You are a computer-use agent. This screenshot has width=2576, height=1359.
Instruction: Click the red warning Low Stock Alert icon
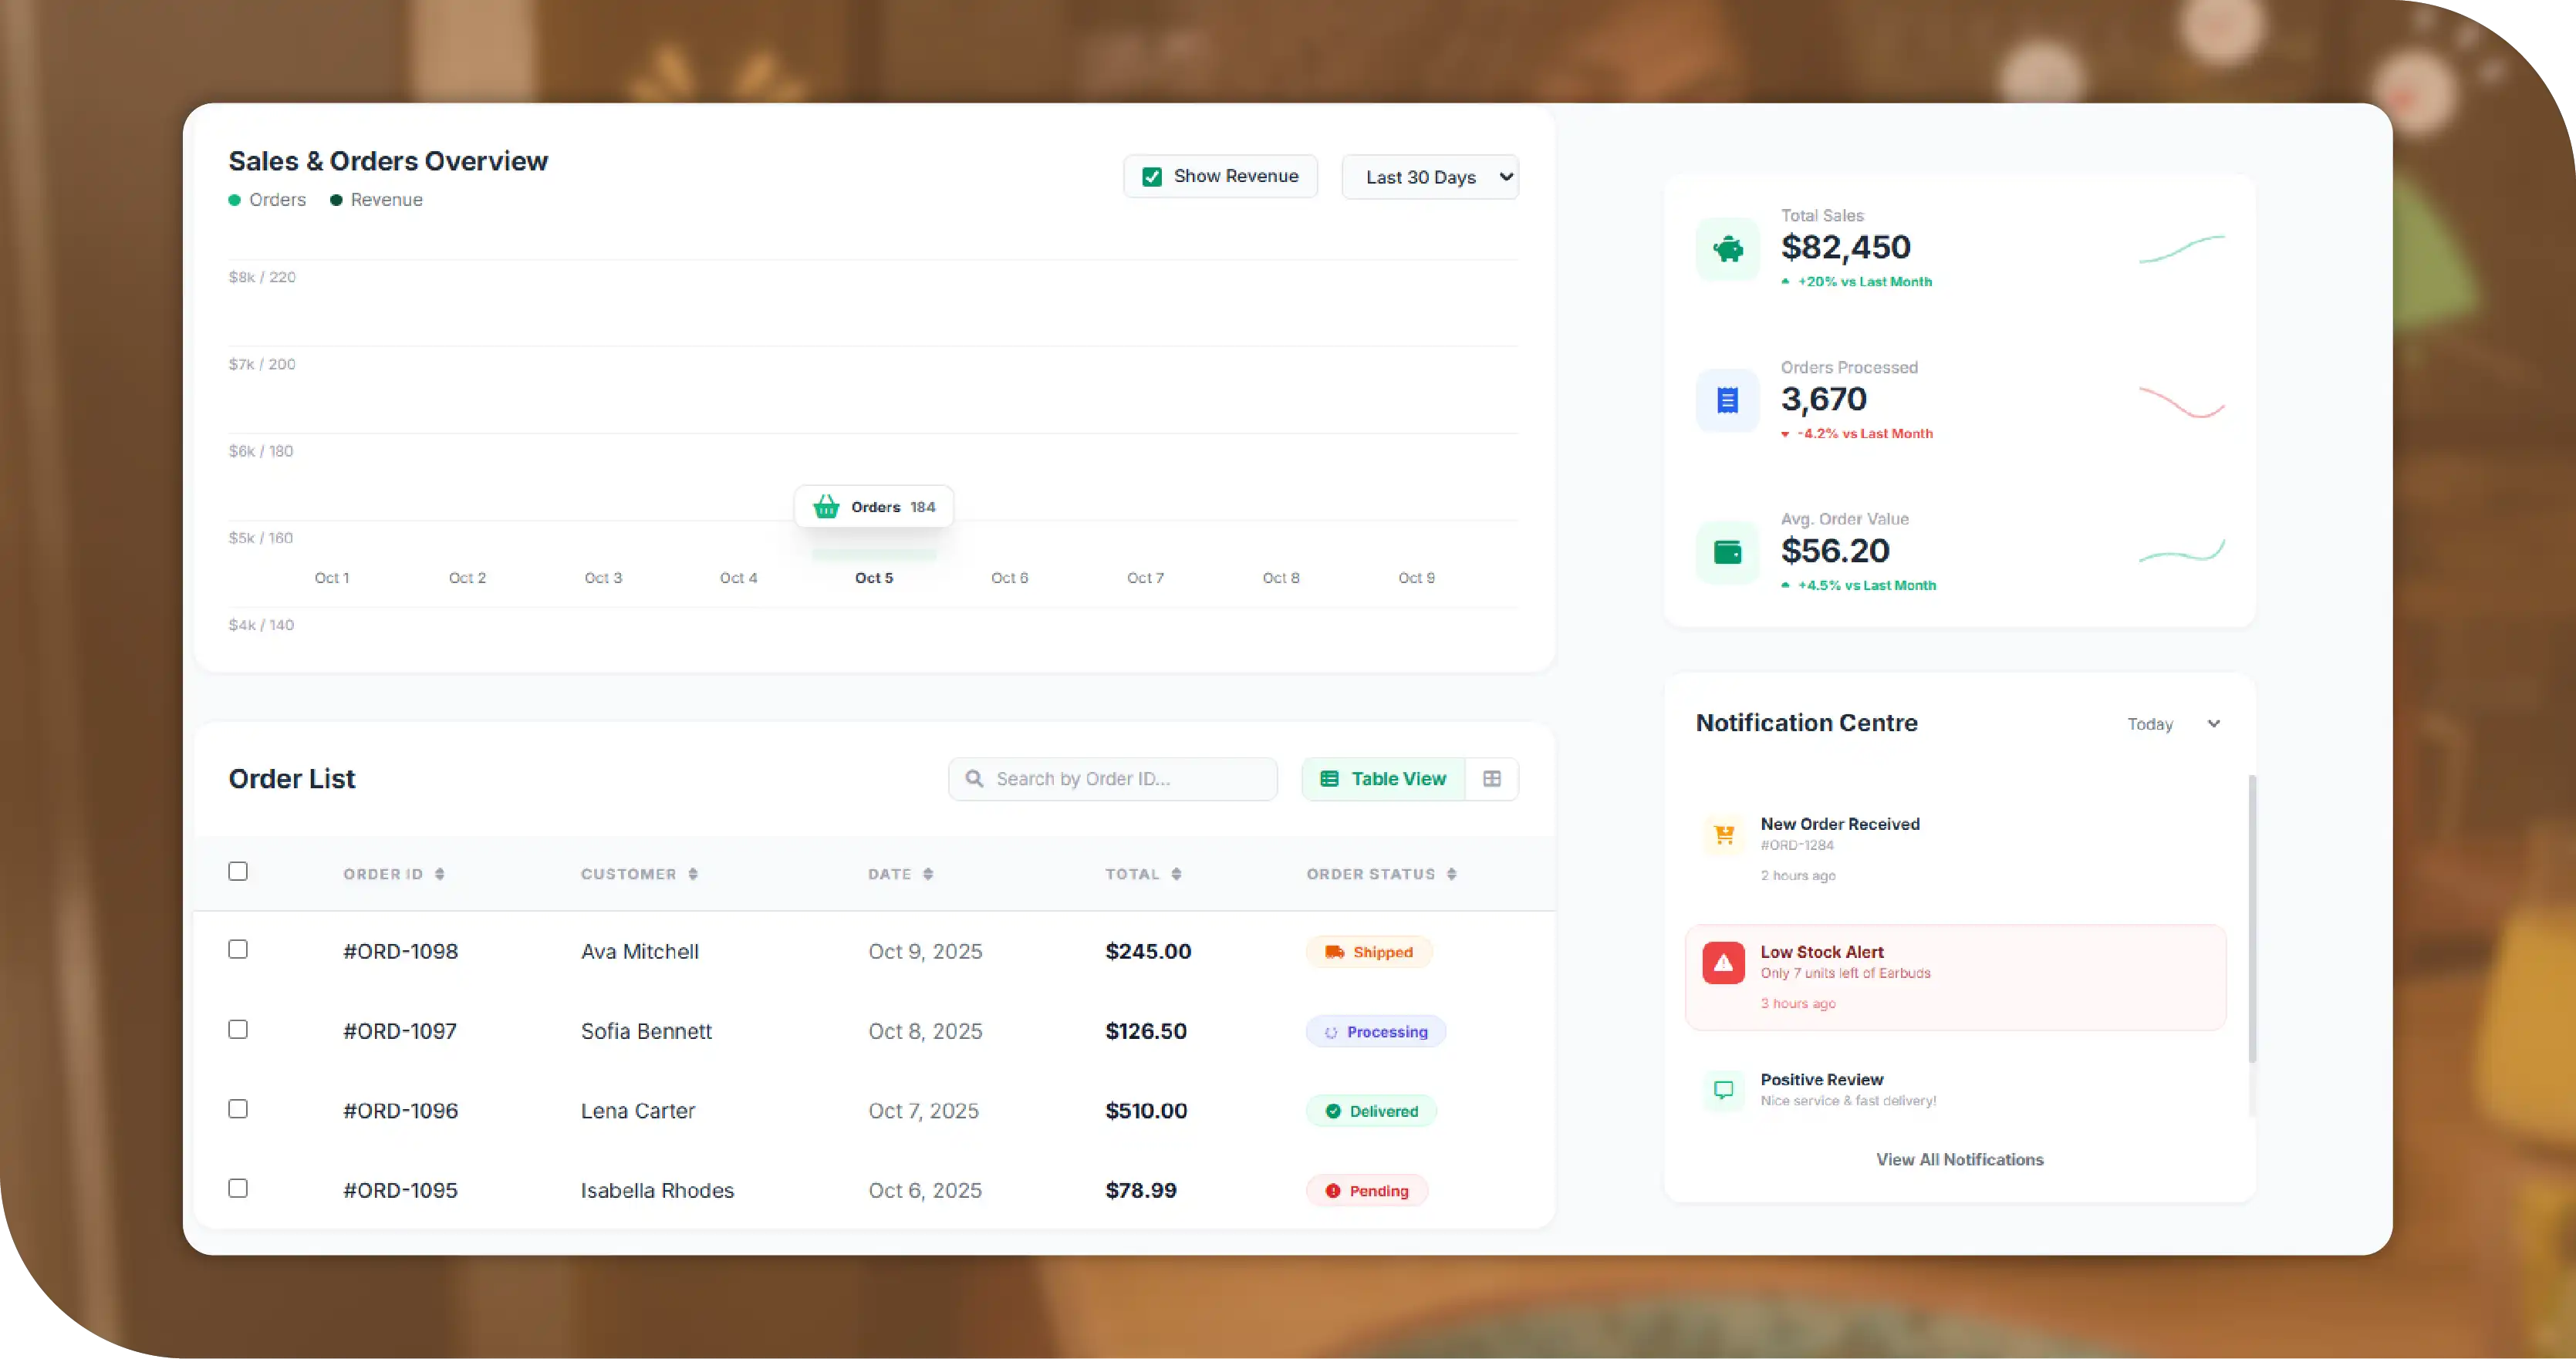(1723, 963)
